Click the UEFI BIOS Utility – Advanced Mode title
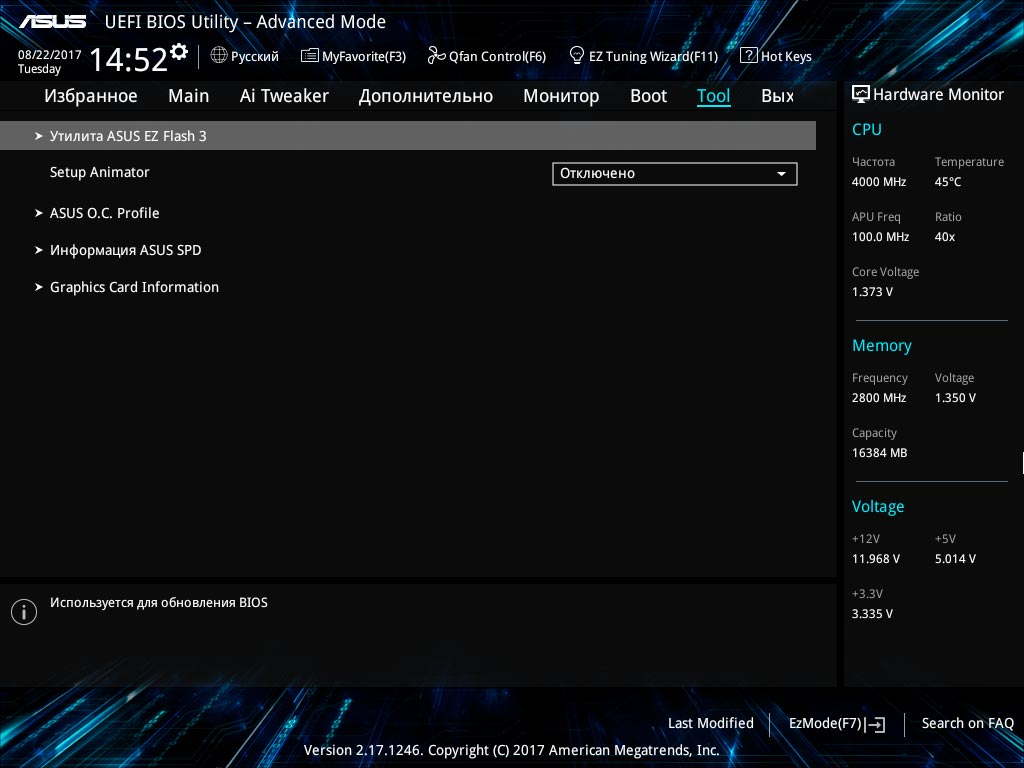Screen dimensions: 1024x768 245,22
